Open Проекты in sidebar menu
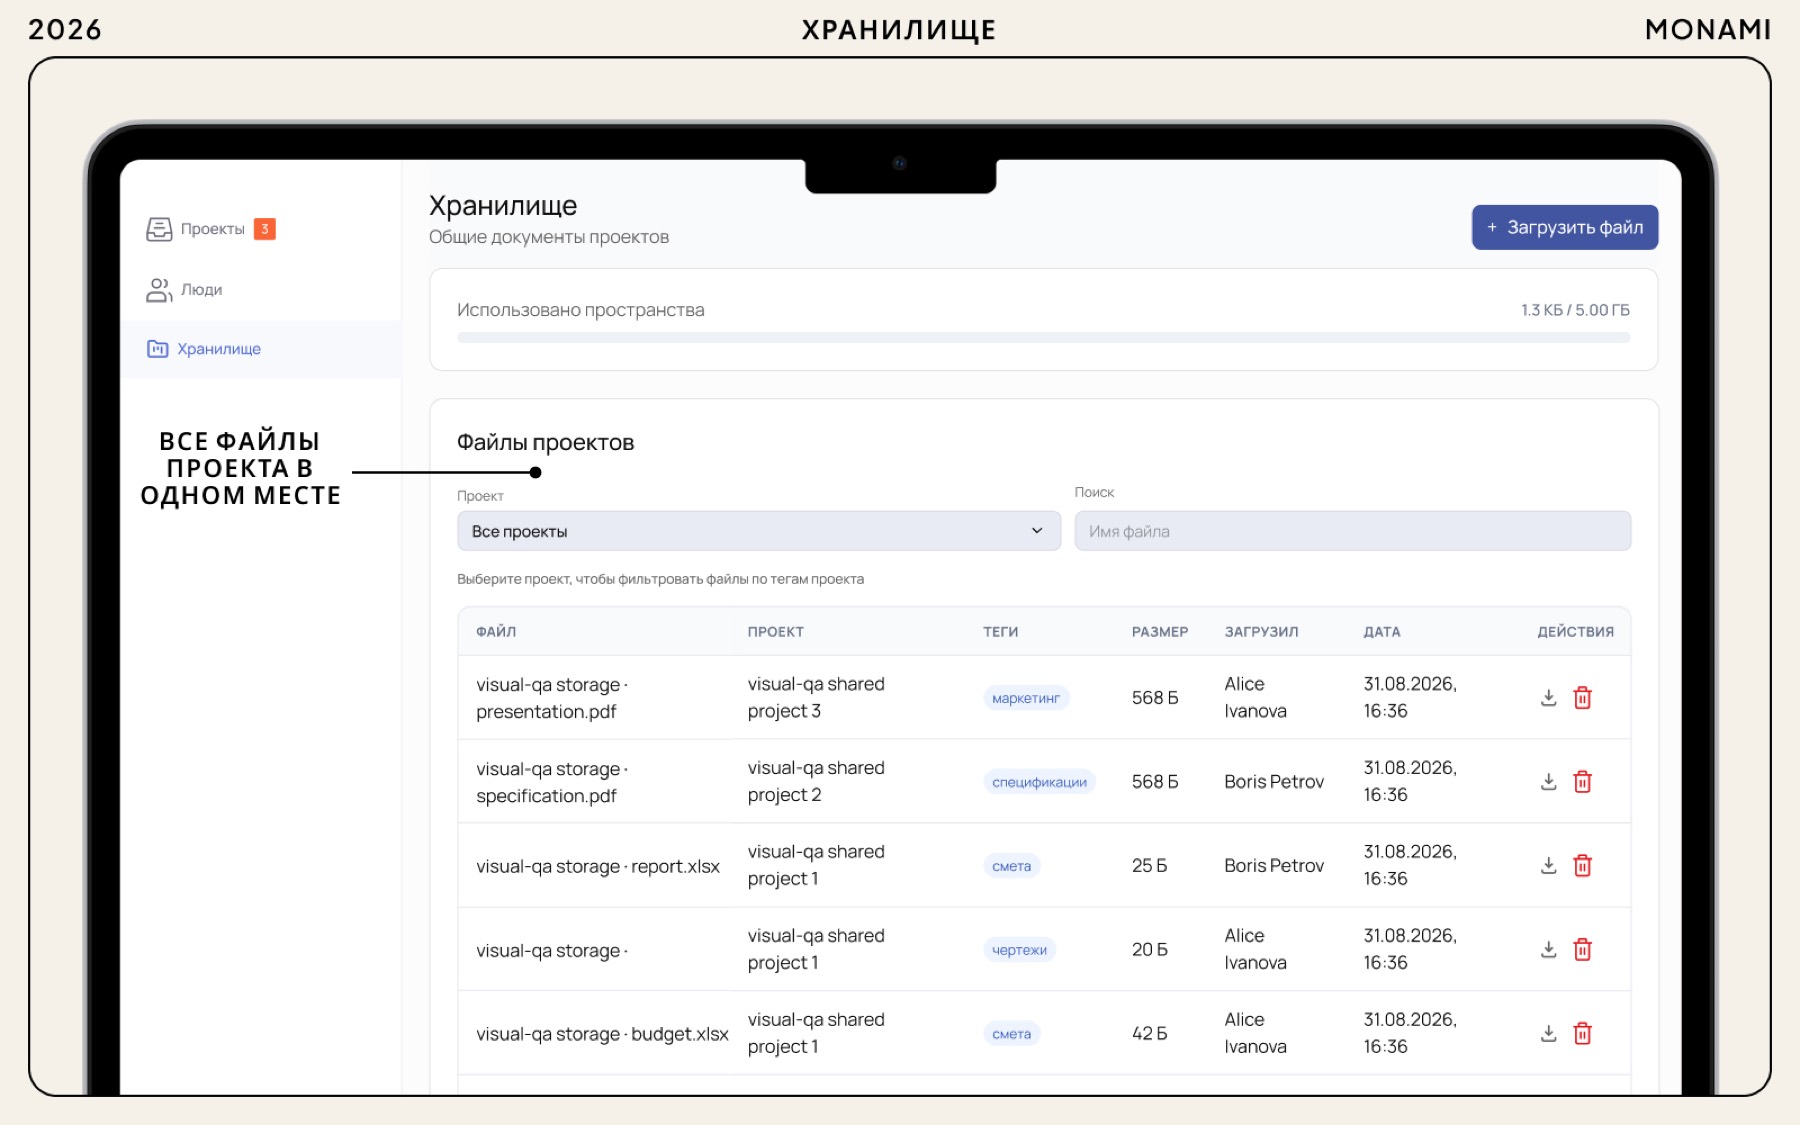Image resolution: width=1800 pixels, height=1125 pixels. 212,229
